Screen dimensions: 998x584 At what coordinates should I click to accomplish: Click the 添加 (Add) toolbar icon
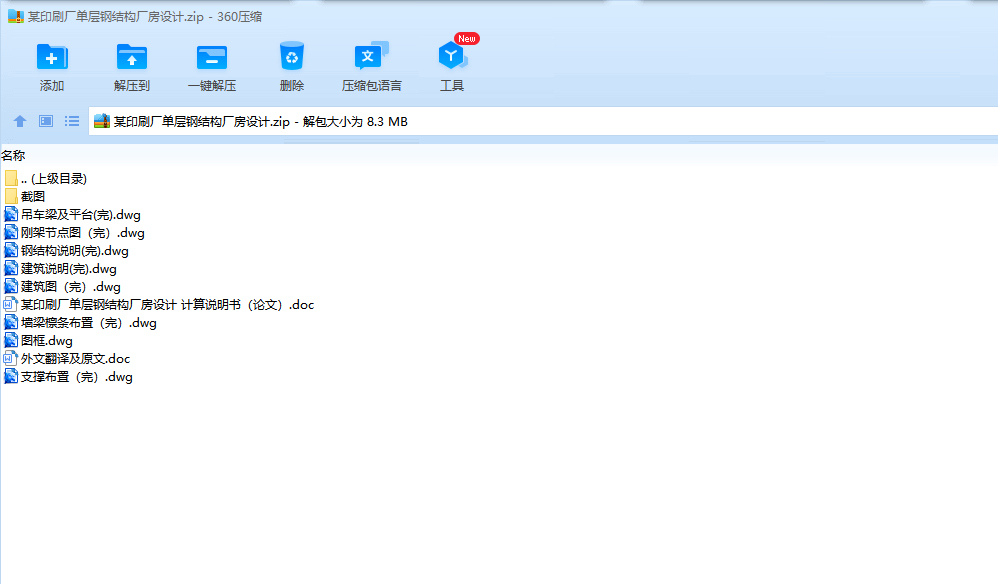click(52, 57)
